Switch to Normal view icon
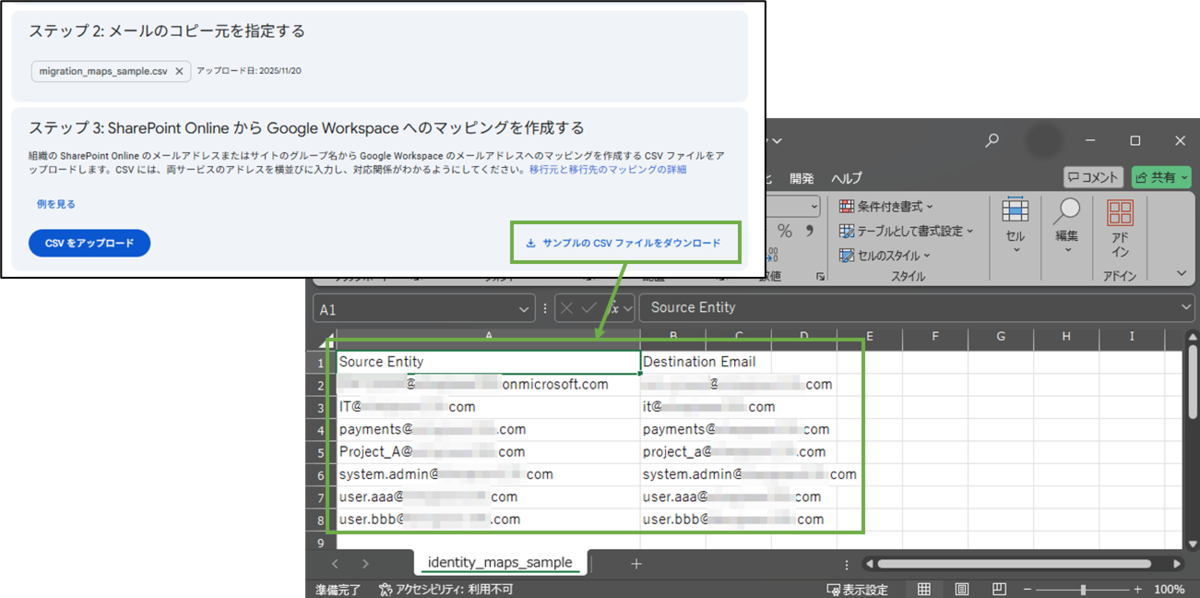Screen dimensions: 1200x598 [924, 589]
